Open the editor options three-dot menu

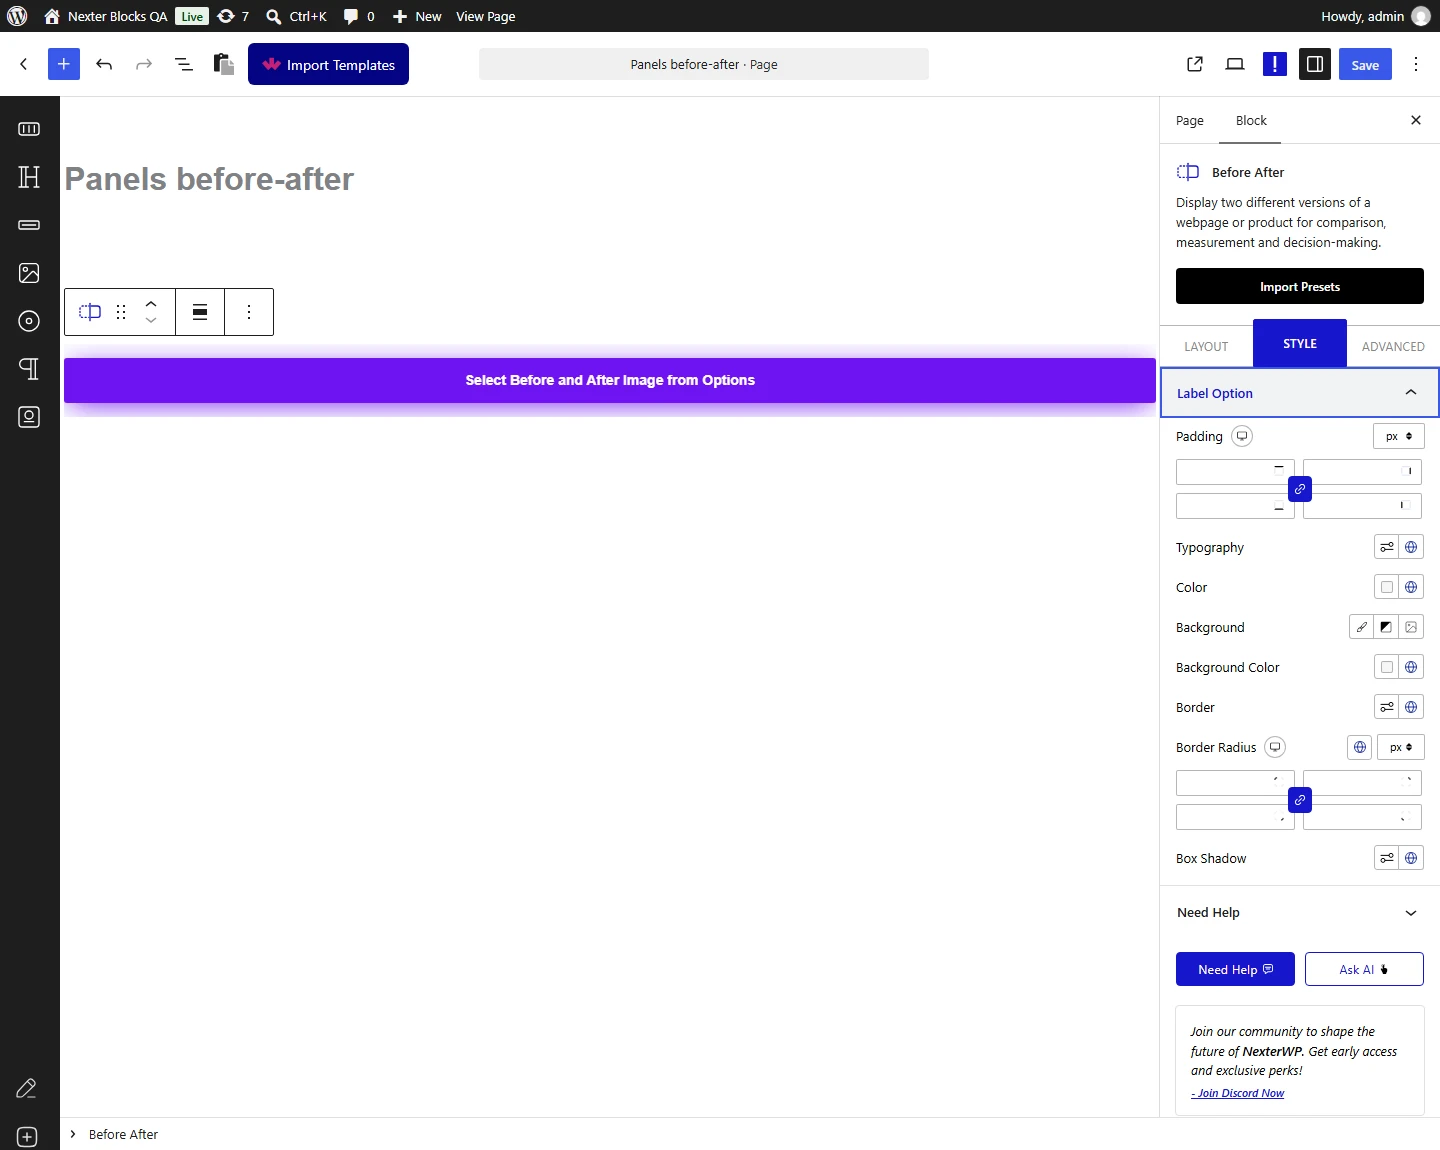pos(1416,64)
